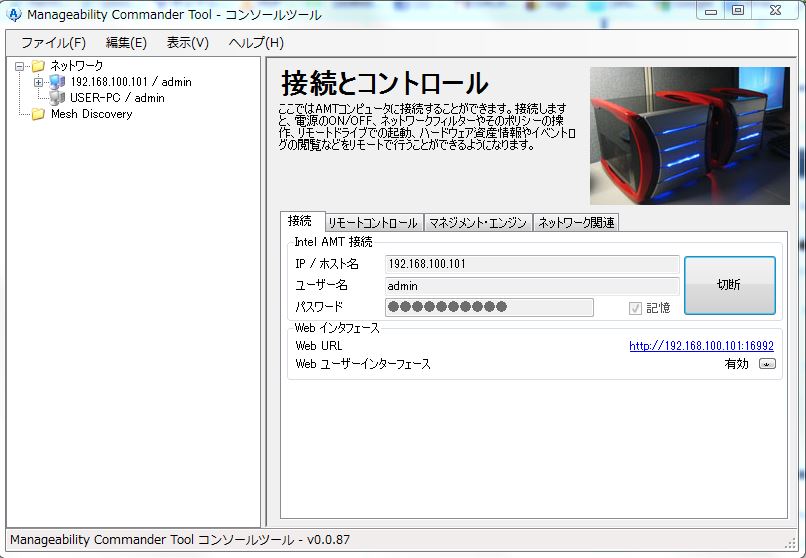
Task: Close the Manageability Commander window
Action: click(775, 11)
